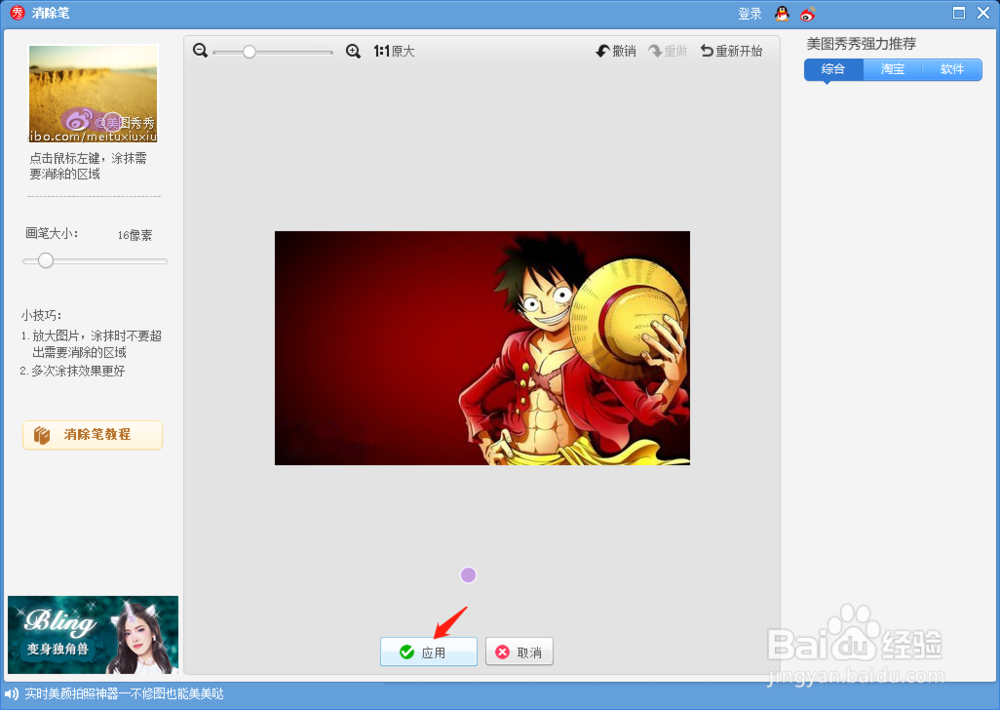Screen dimensions: 1000x710
Task: Click the 小技巧 tips heading
Action: tap(41, 315)
